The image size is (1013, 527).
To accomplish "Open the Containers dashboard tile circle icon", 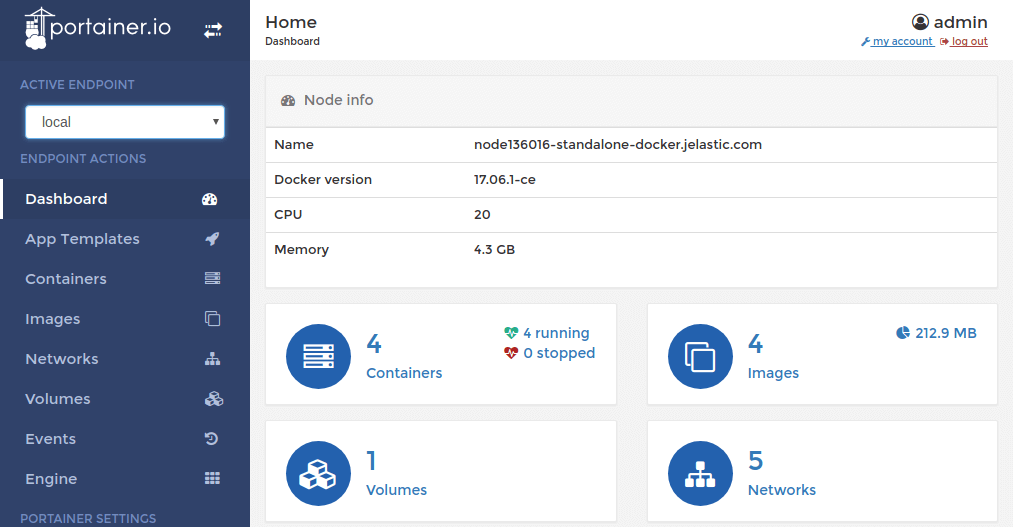I will (318, 356).
